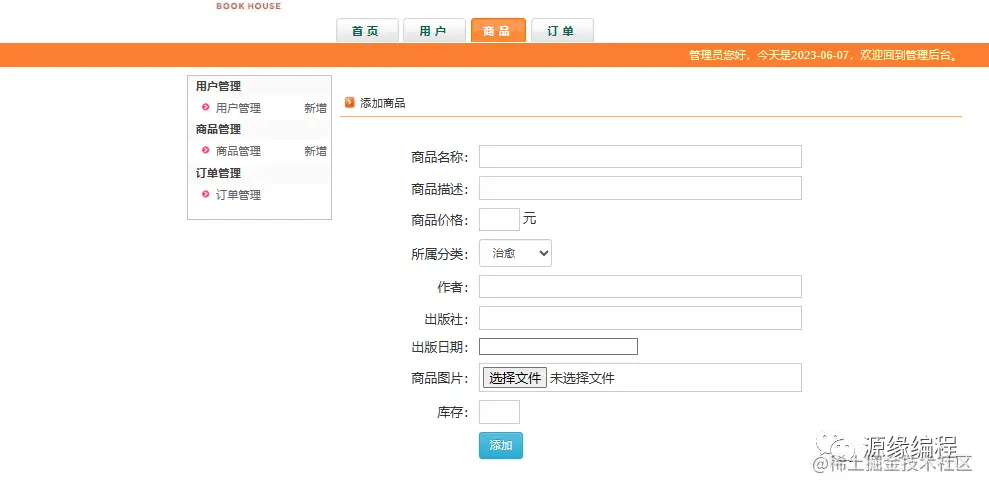Click the 元 unit text

[529, 219]
